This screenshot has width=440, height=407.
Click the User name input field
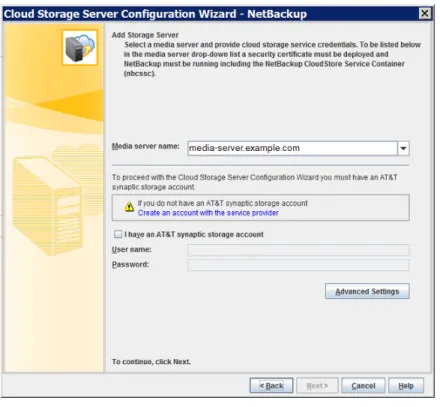pyautogui.click(x=298, y=250)
